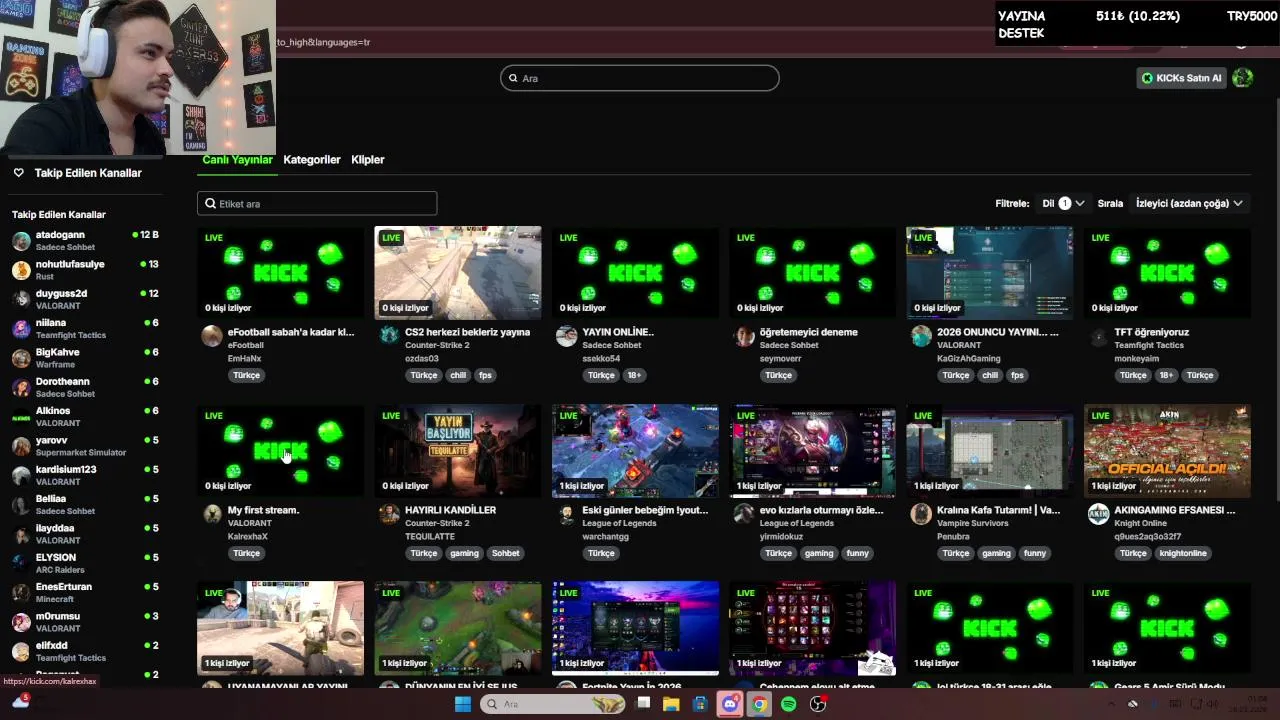Open Dorotheann channel avatar in sidebar

coord(21,387)
